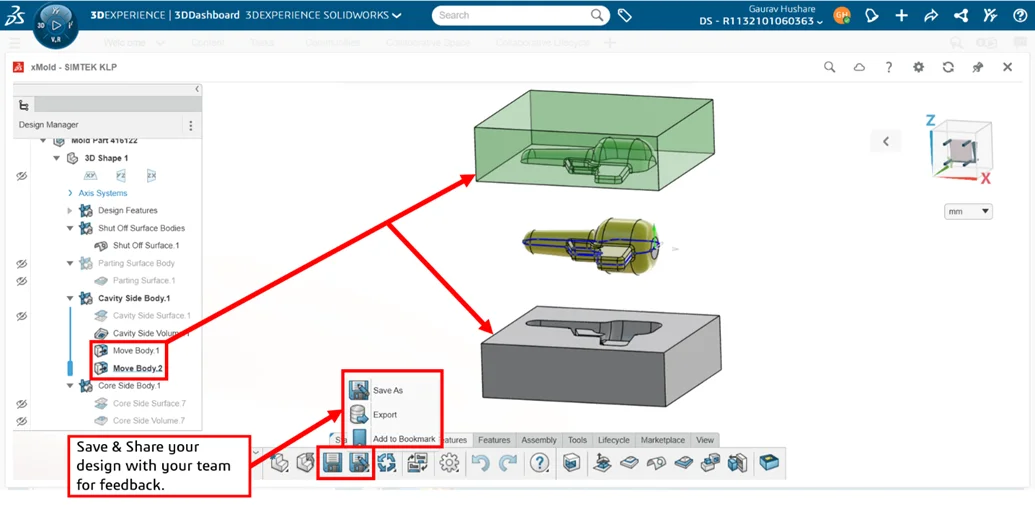Click the question mark in xMold header
Viewport: 1035px width, 505px height.
coord(889,67)
